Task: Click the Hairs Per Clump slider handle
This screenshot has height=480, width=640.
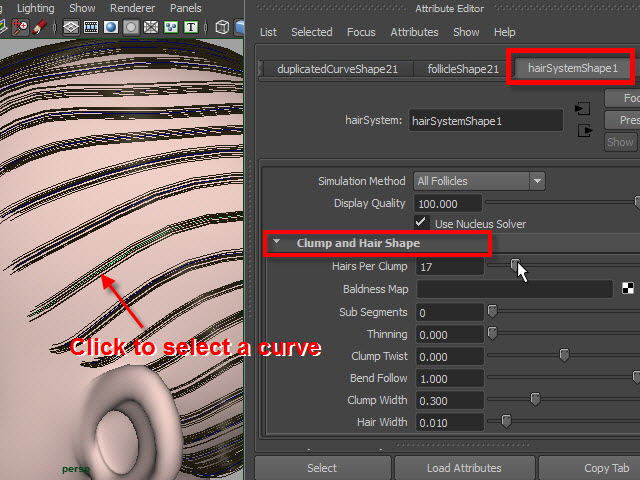Action: click(x=515, y=265)
